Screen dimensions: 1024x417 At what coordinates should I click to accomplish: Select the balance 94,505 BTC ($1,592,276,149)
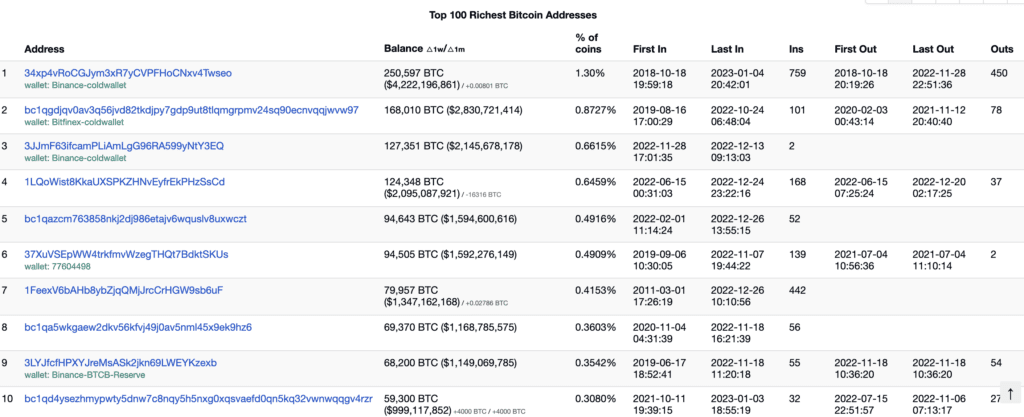click(x=450, y=254)
